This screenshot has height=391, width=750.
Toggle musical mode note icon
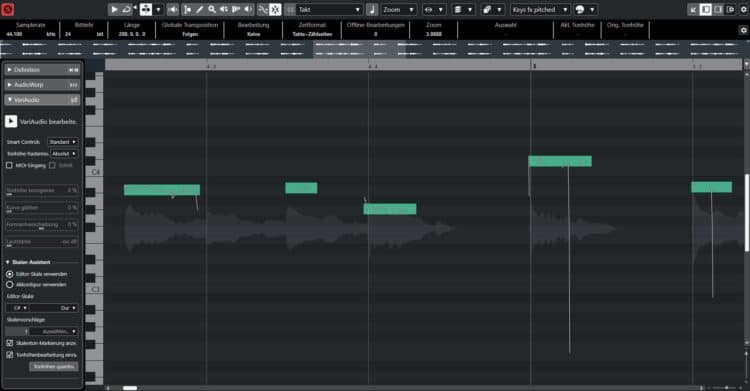[372, 10]
